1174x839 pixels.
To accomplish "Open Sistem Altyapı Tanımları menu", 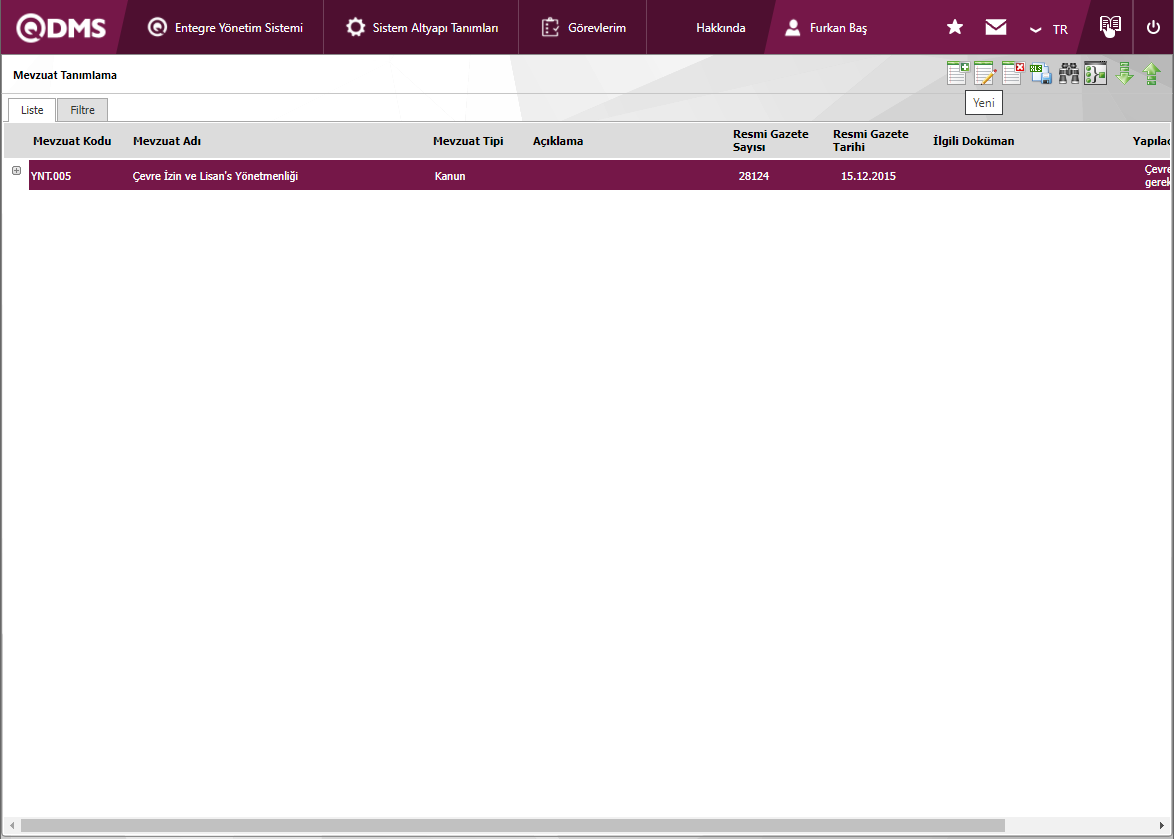I will [x=422, y=28].
